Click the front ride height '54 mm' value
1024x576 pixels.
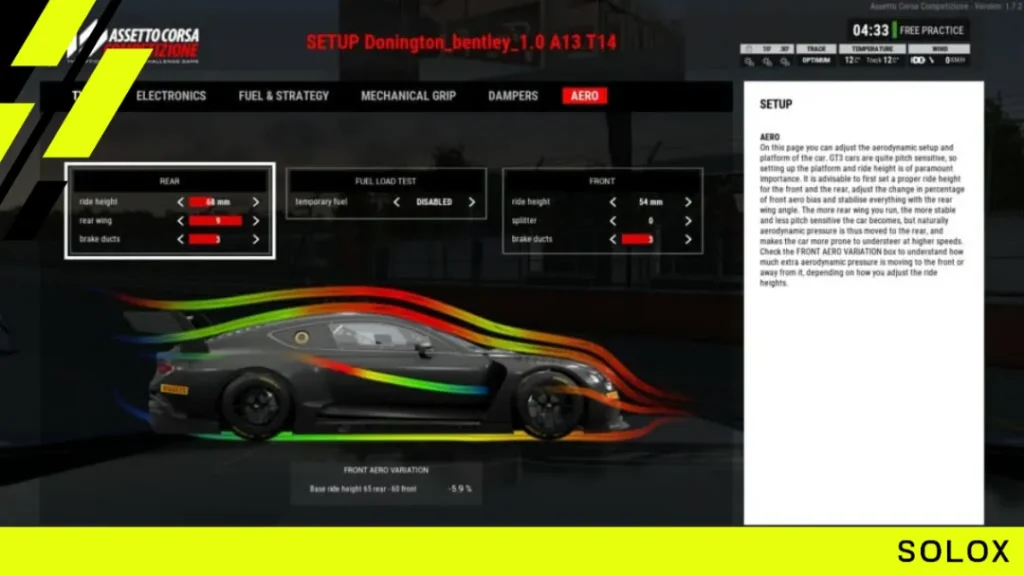point(650,202)
